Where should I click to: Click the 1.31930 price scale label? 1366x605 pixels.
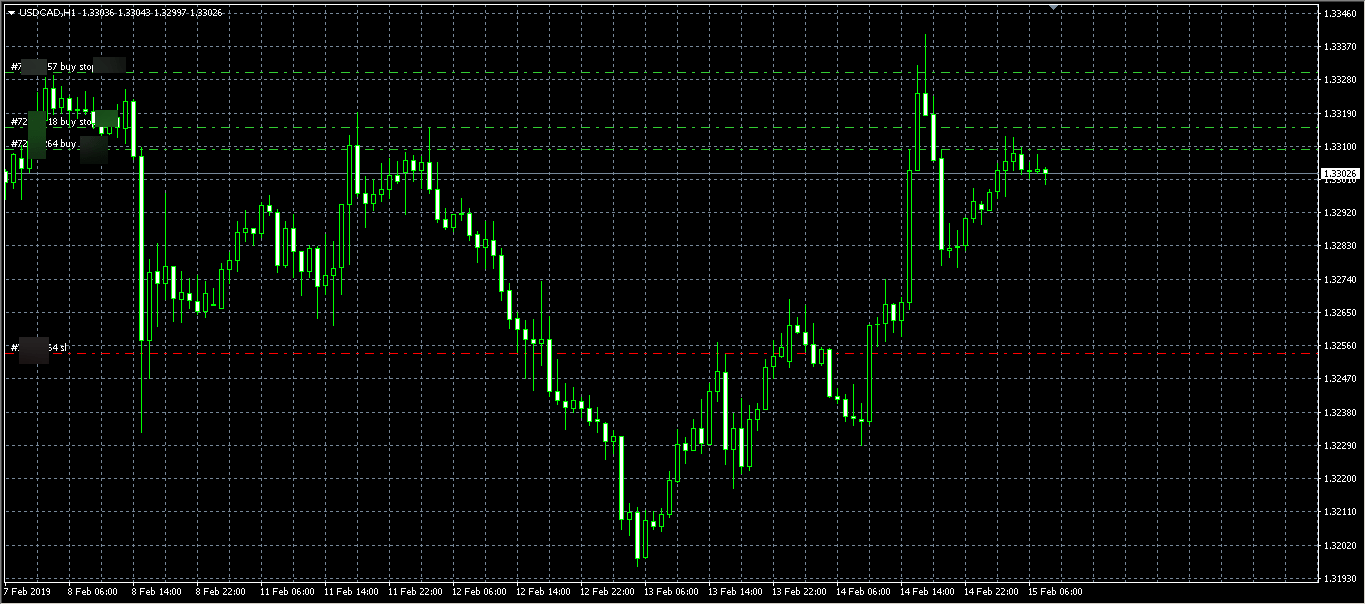(1340, 578)
